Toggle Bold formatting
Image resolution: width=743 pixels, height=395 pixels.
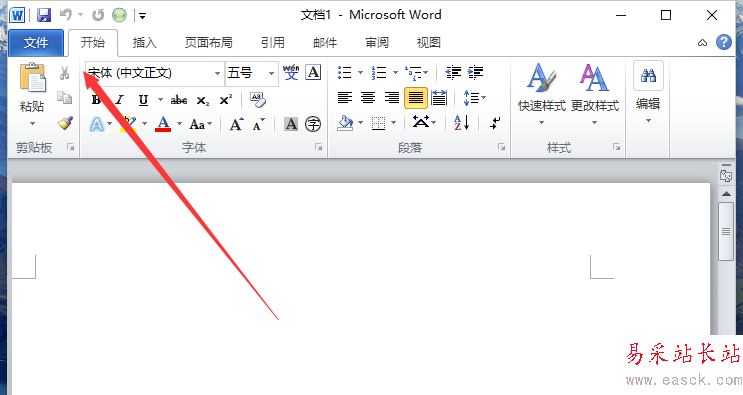96,100
